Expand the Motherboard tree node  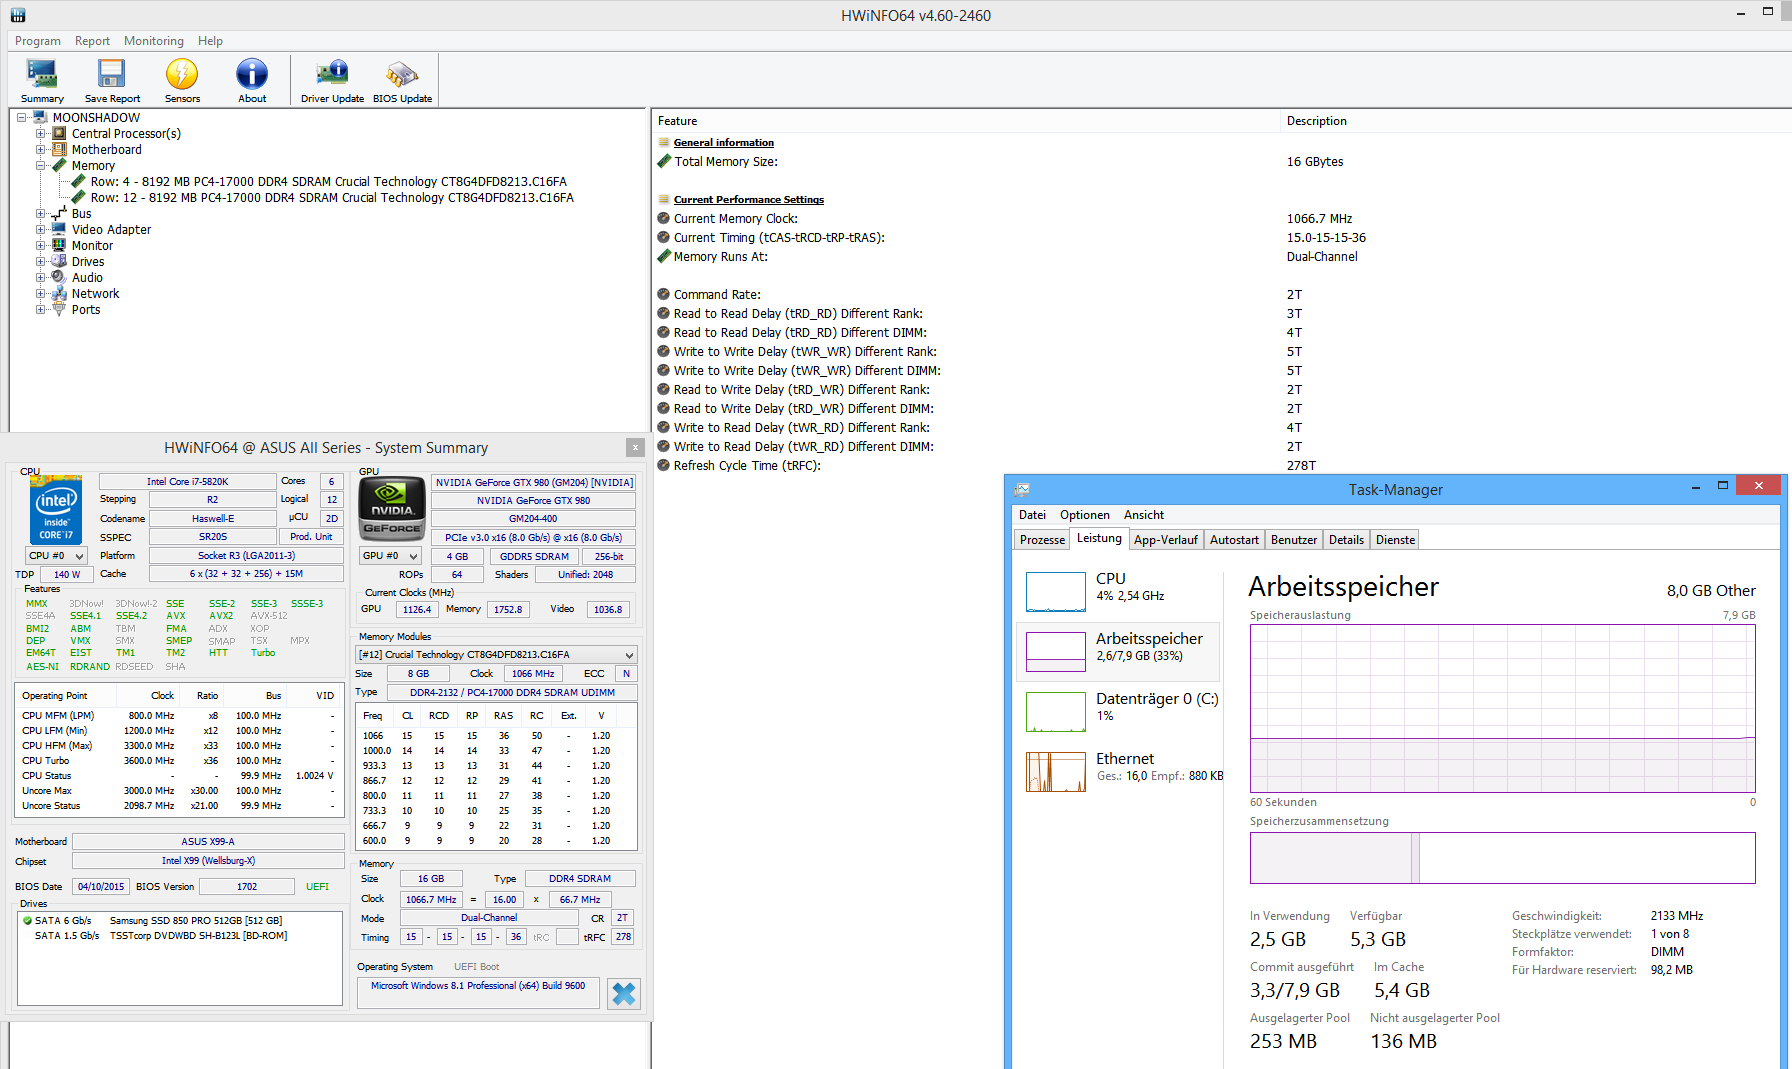41,150
